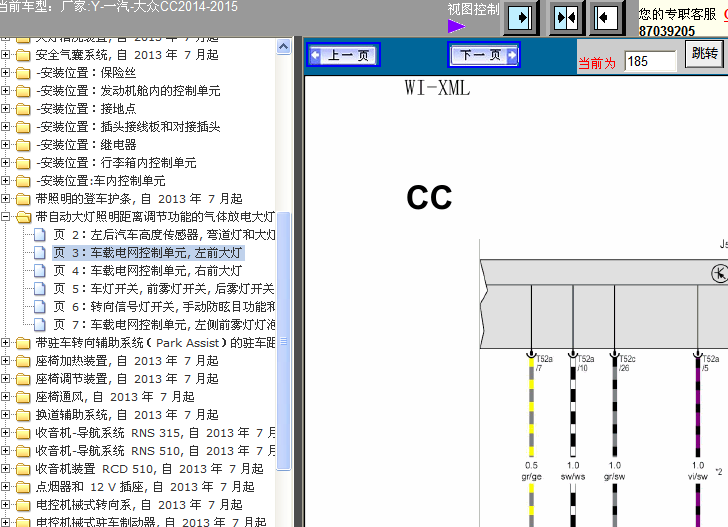Click connector label T52a /7
Viewport: 728px width, 527px height.
(544, 363)
